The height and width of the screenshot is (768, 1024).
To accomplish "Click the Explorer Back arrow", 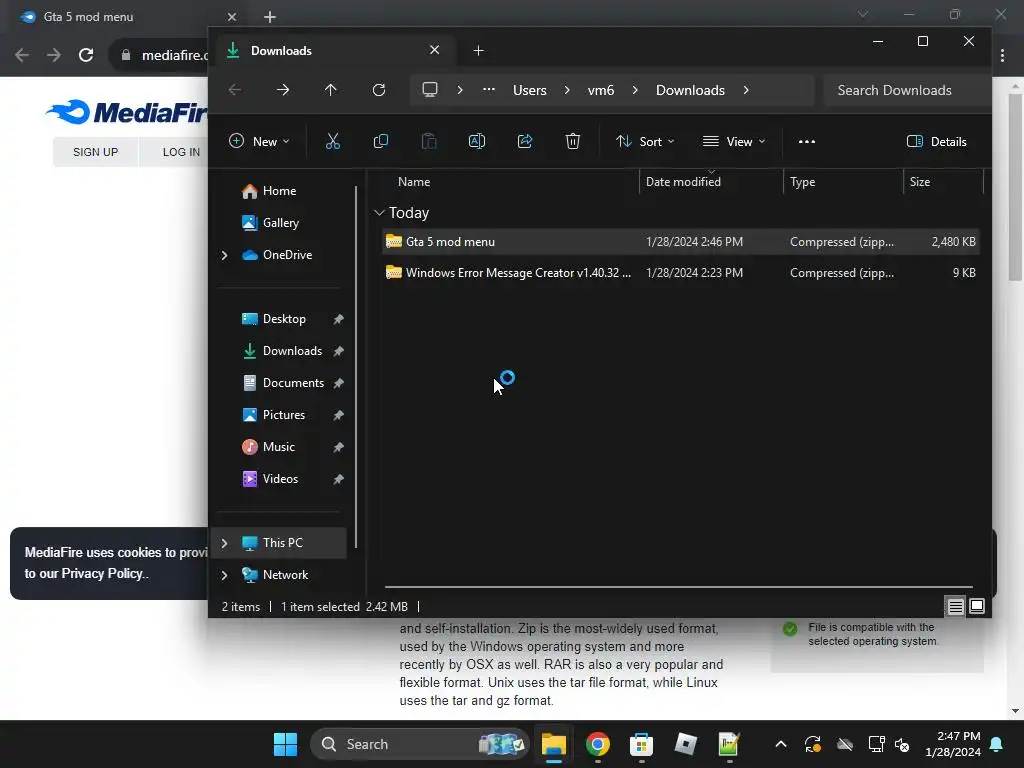I will click(235, 90).
